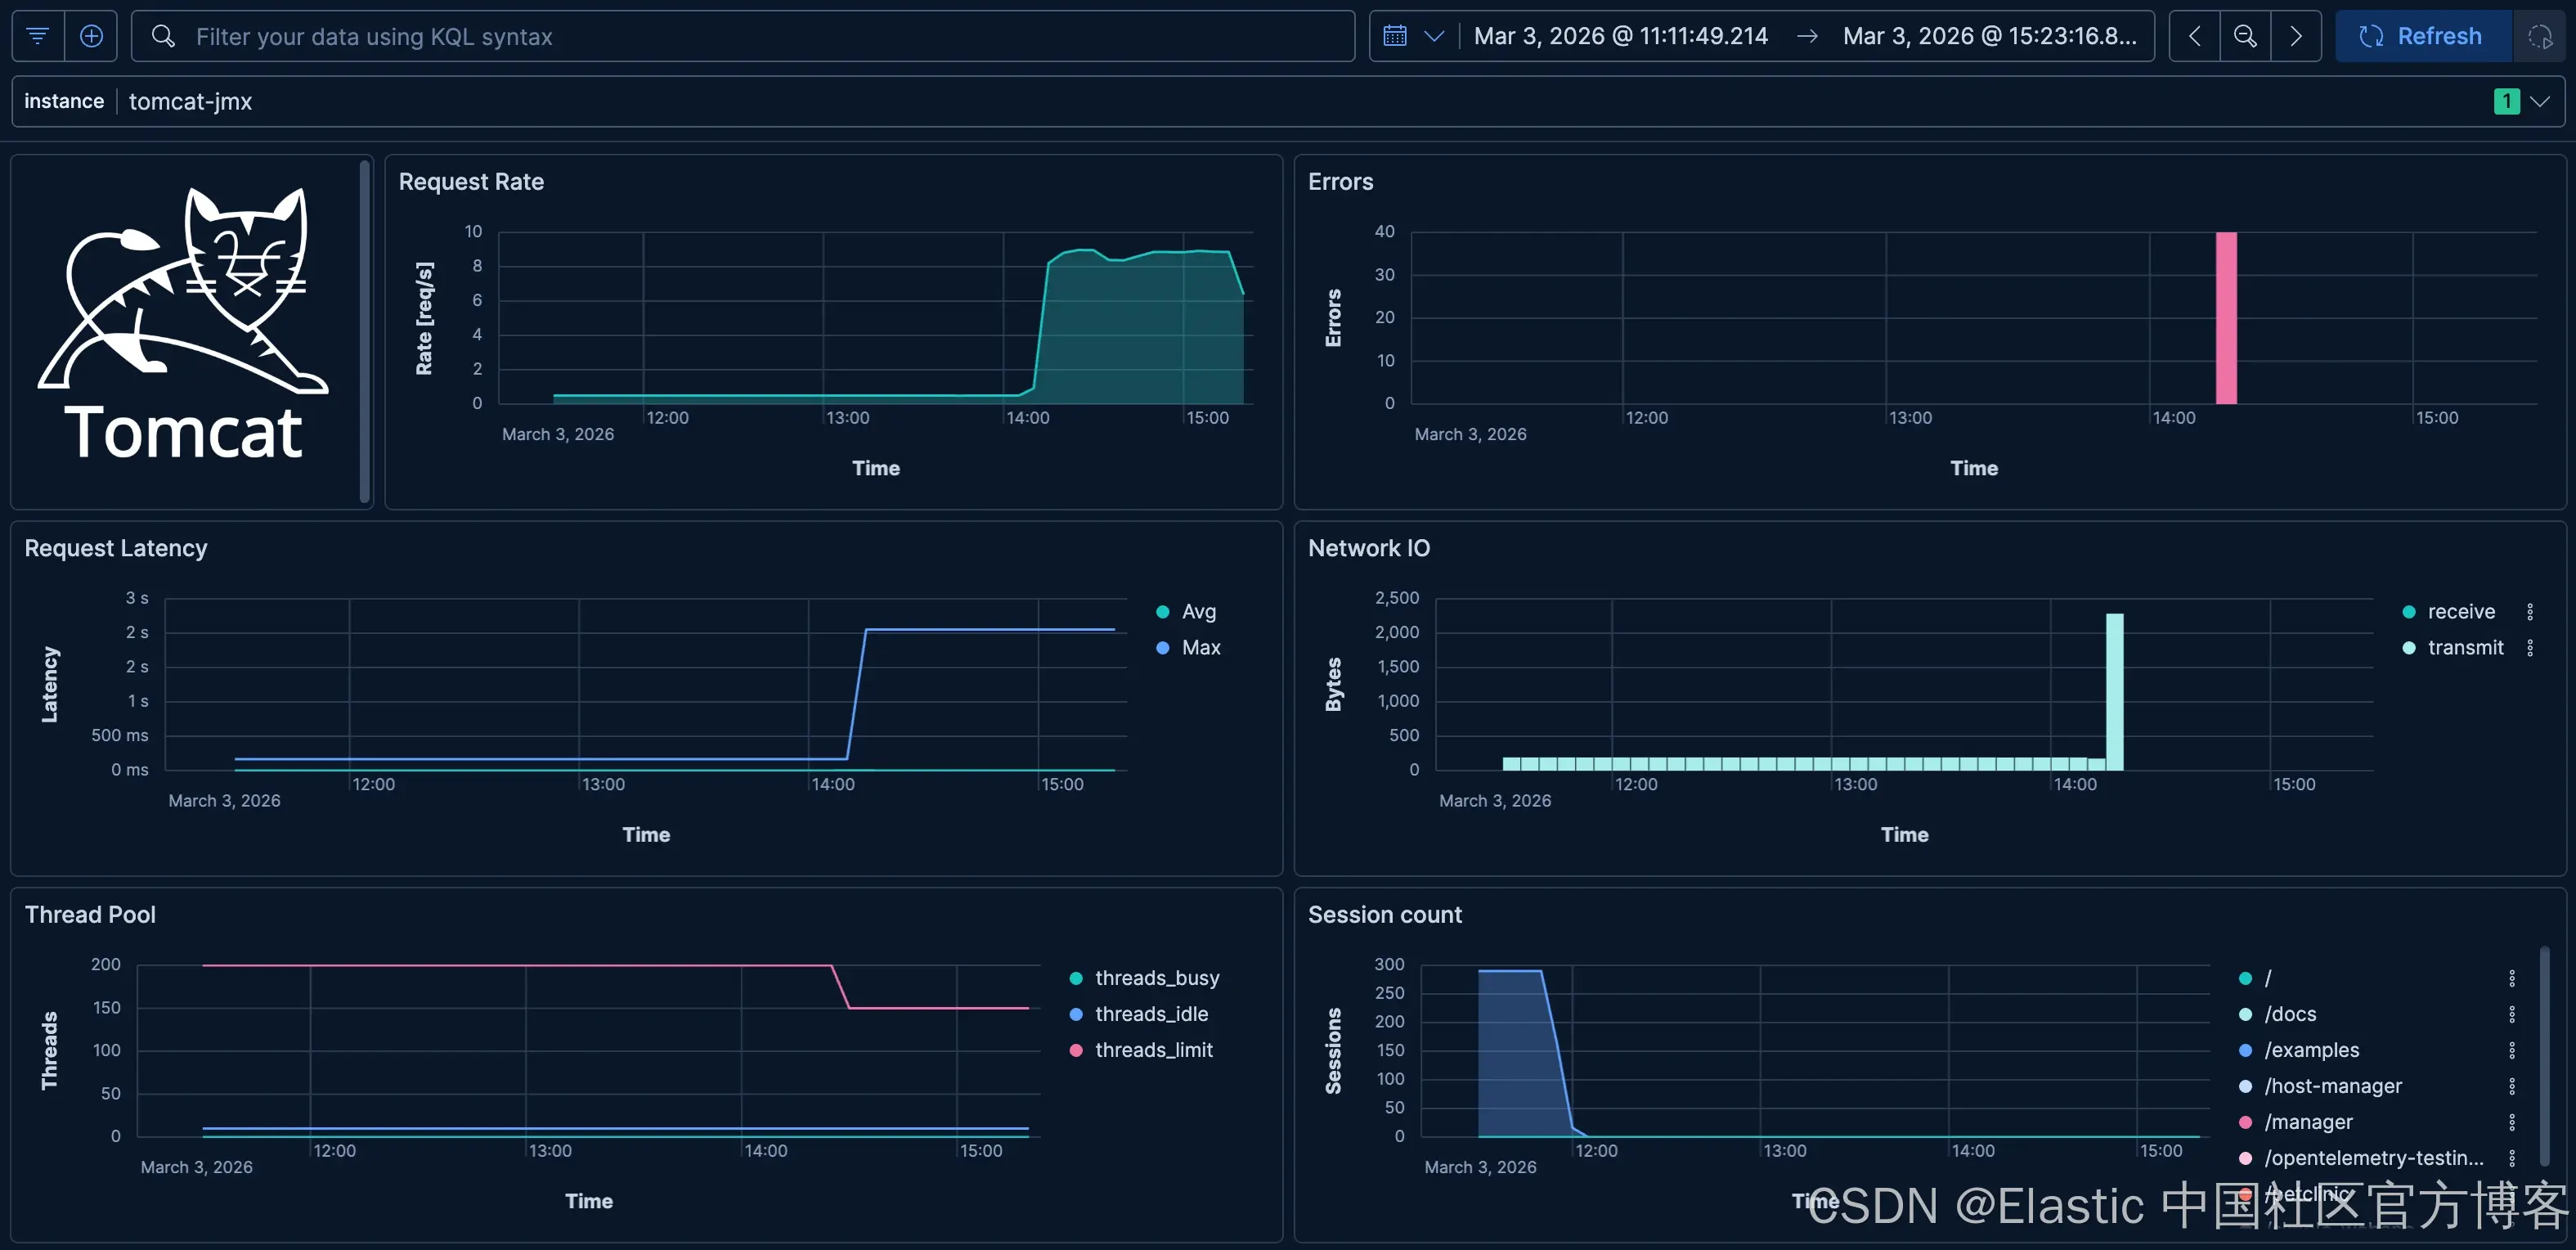Screen dimensions: 2576x1250
Task: Open the tomcat-jmx instance selector
Action: point(190,101)
